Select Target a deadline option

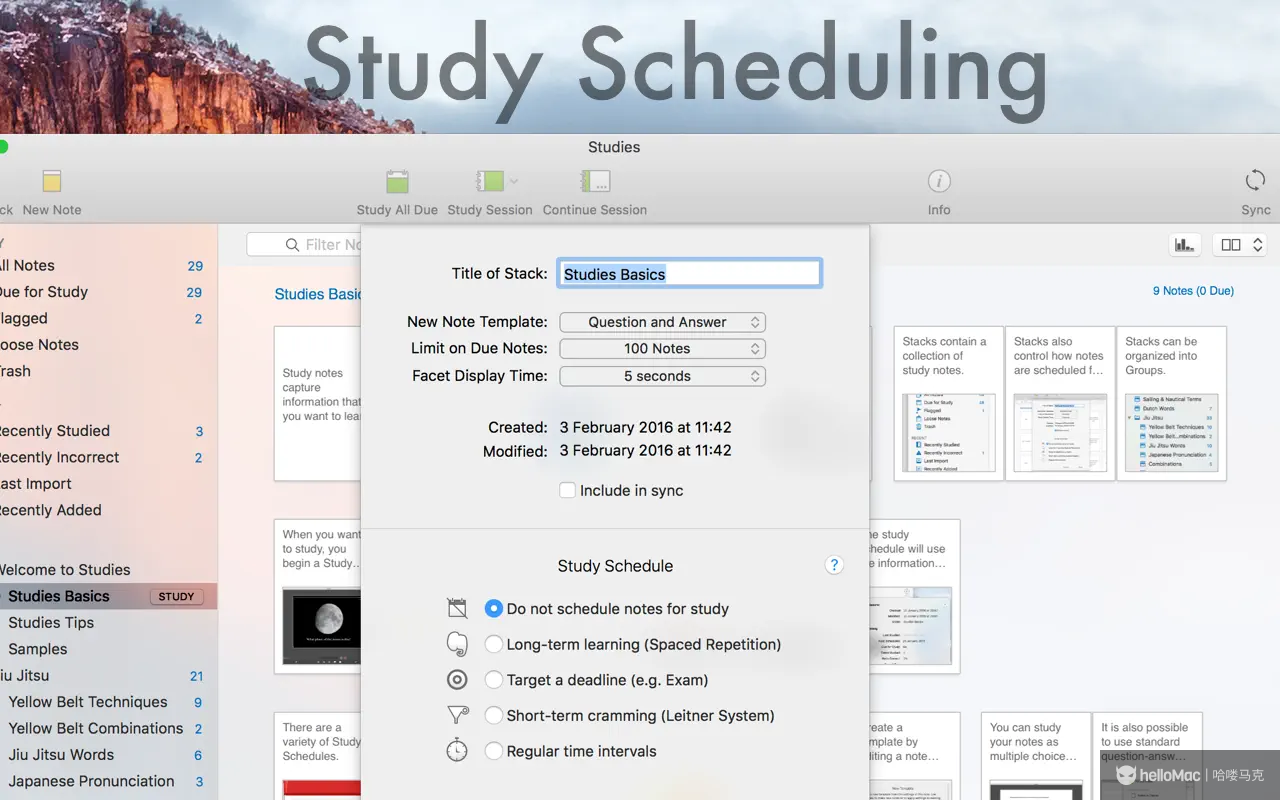pos(493,680)
